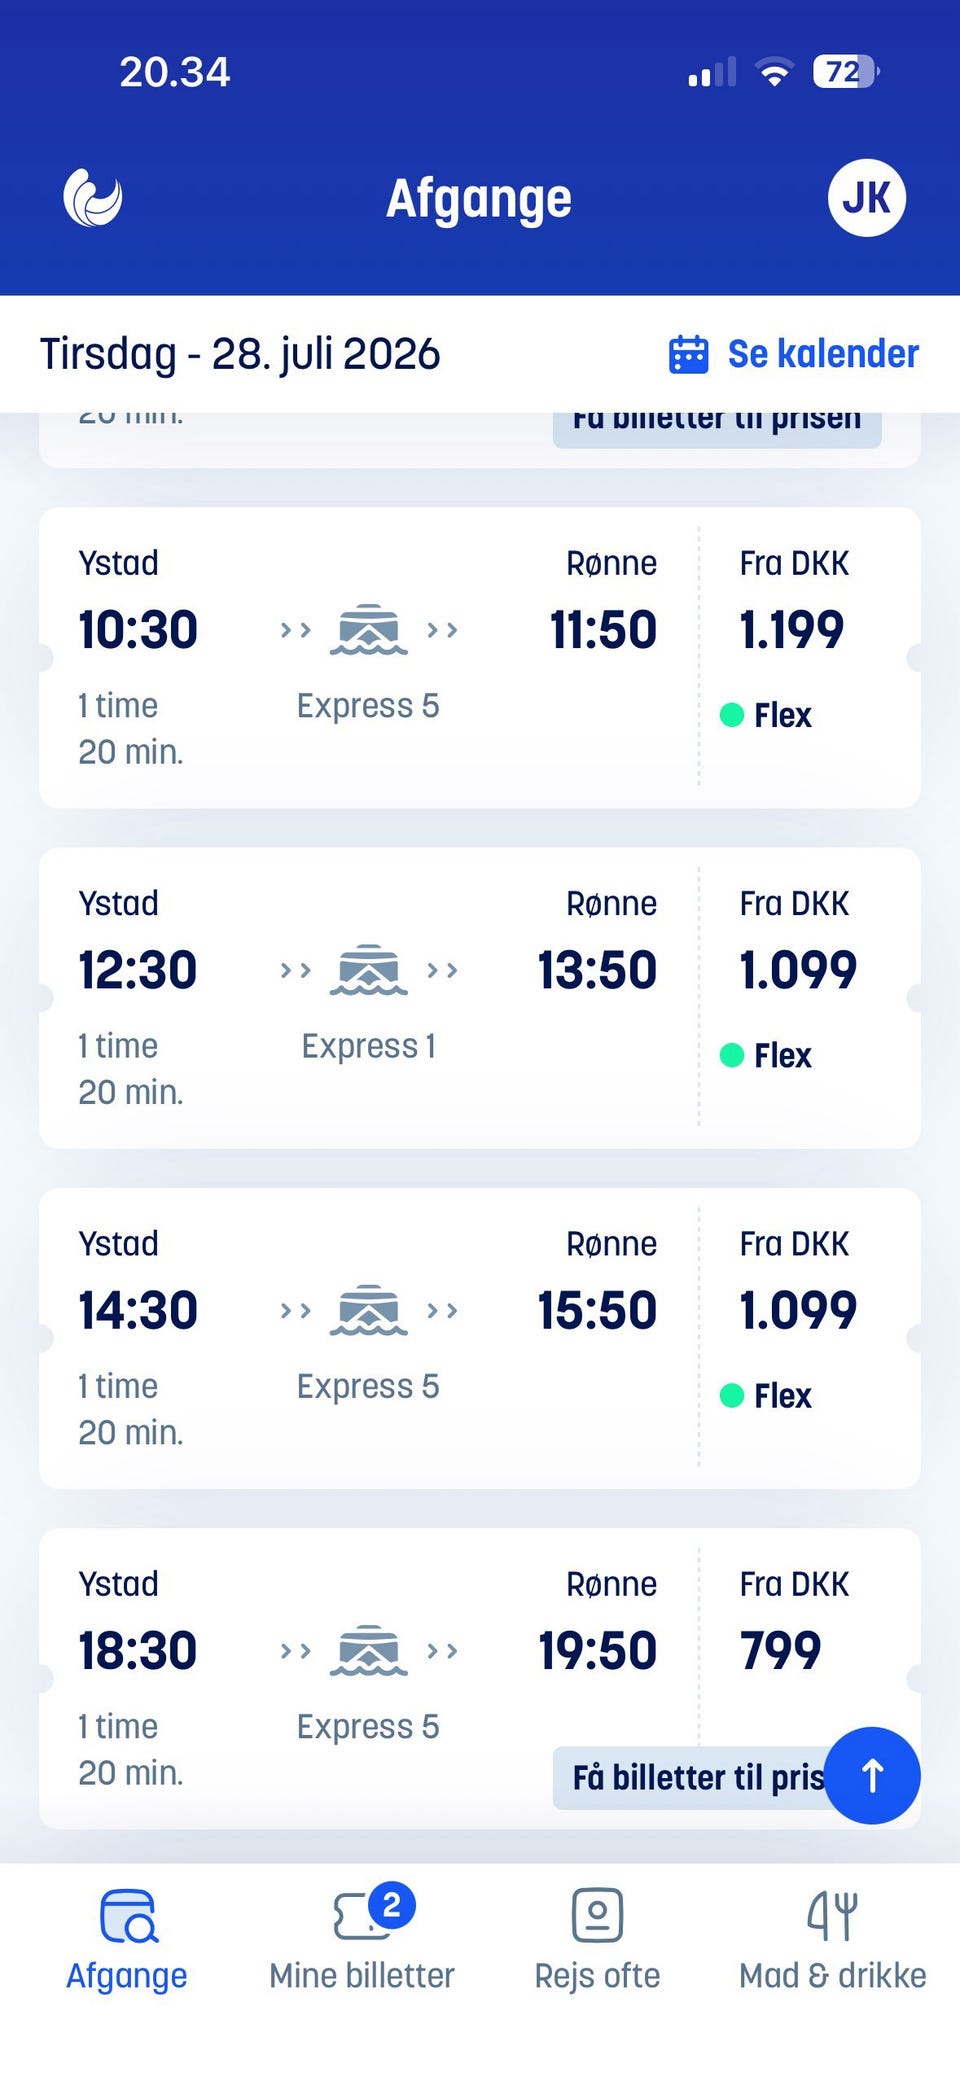
Task: Select the 10:30 Ystad departure for 1.199
Action: pyautogui.click(x=480, y=657)
